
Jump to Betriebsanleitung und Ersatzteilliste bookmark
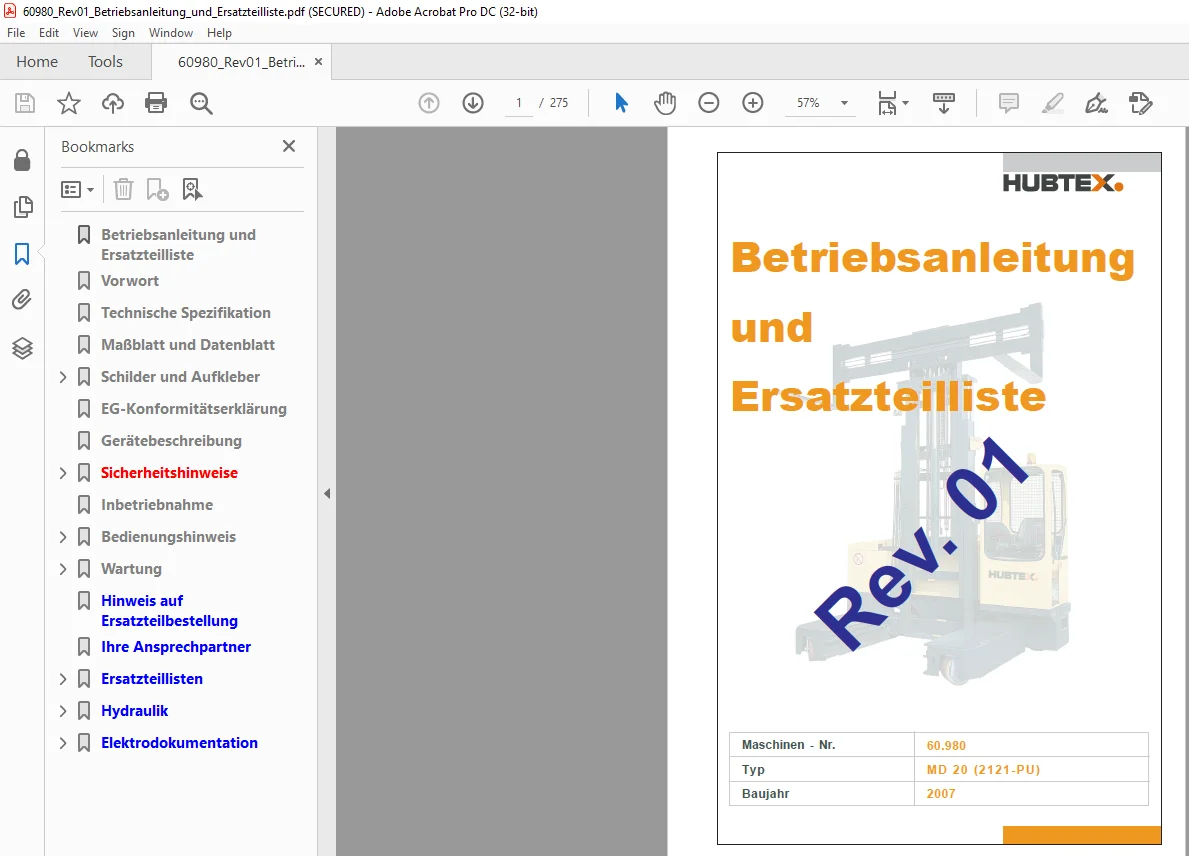tap(178, 245)
